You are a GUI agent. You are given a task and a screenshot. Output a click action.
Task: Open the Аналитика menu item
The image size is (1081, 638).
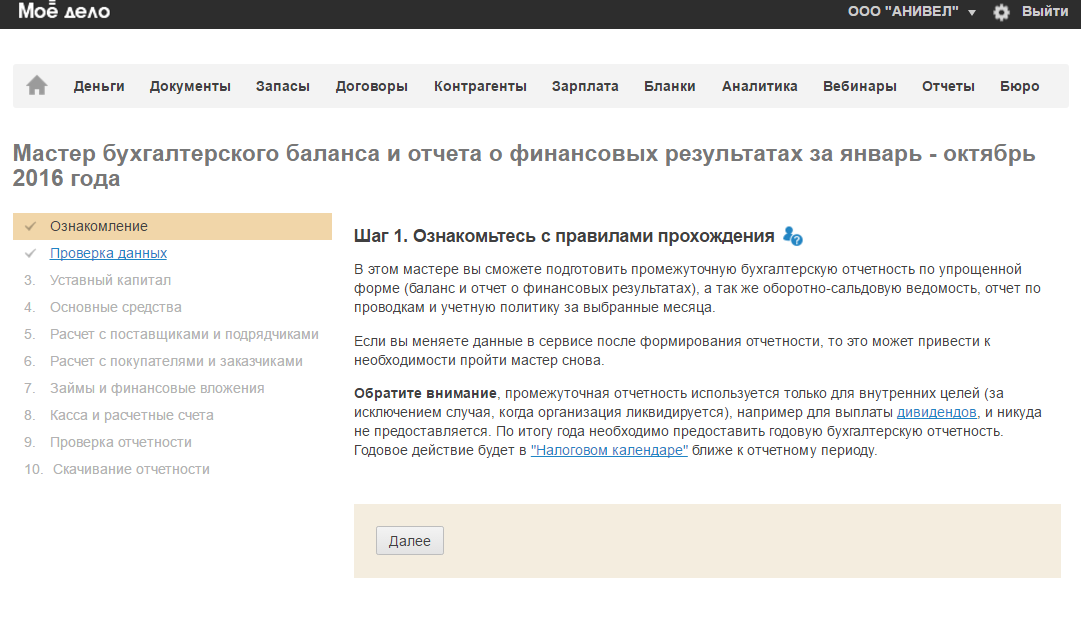tap(759, 86)
